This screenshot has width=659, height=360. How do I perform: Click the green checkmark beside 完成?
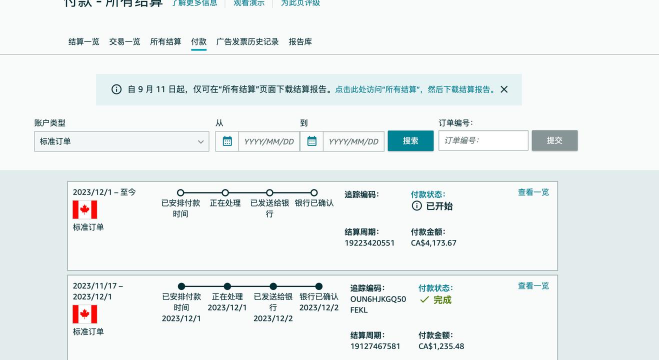[x=424, y=300]
